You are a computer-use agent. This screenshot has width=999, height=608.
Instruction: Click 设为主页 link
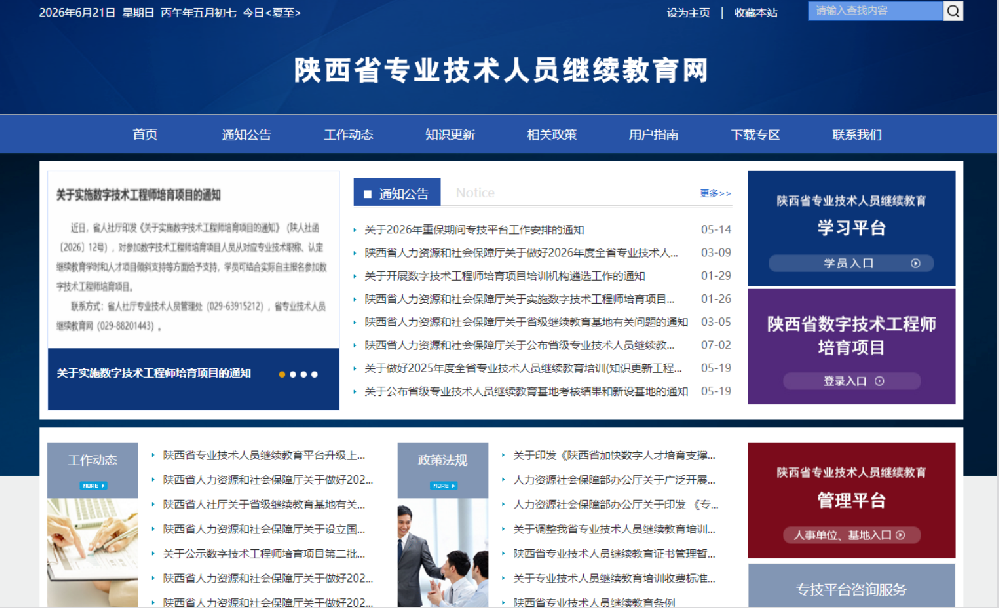[x=688, y=13]
